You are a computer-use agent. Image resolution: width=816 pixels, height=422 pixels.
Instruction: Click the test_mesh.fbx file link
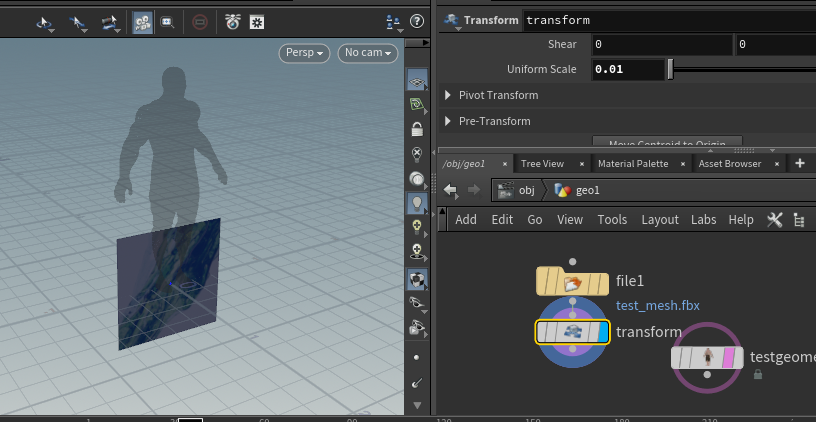click(x=658, y=305)
